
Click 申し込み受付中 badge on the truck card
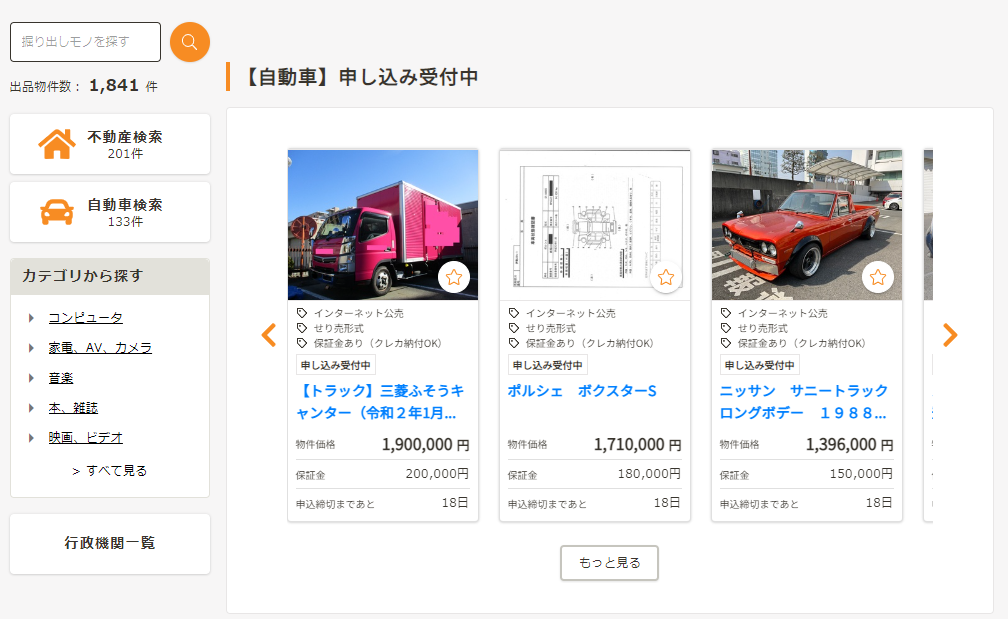tap(336, 365)
